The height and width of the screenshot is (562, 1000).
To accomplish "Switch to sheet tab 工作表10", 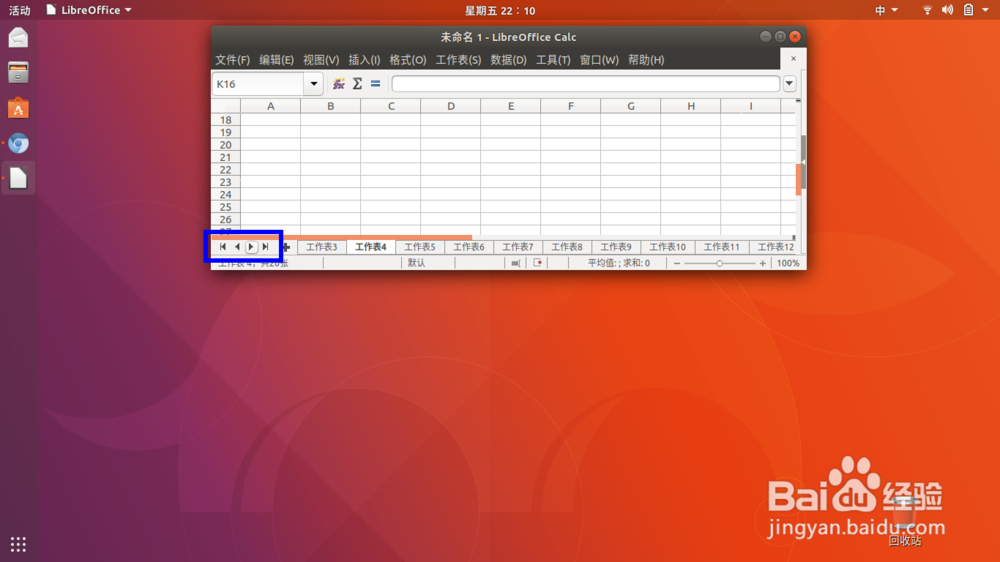I will click(668, 247).
